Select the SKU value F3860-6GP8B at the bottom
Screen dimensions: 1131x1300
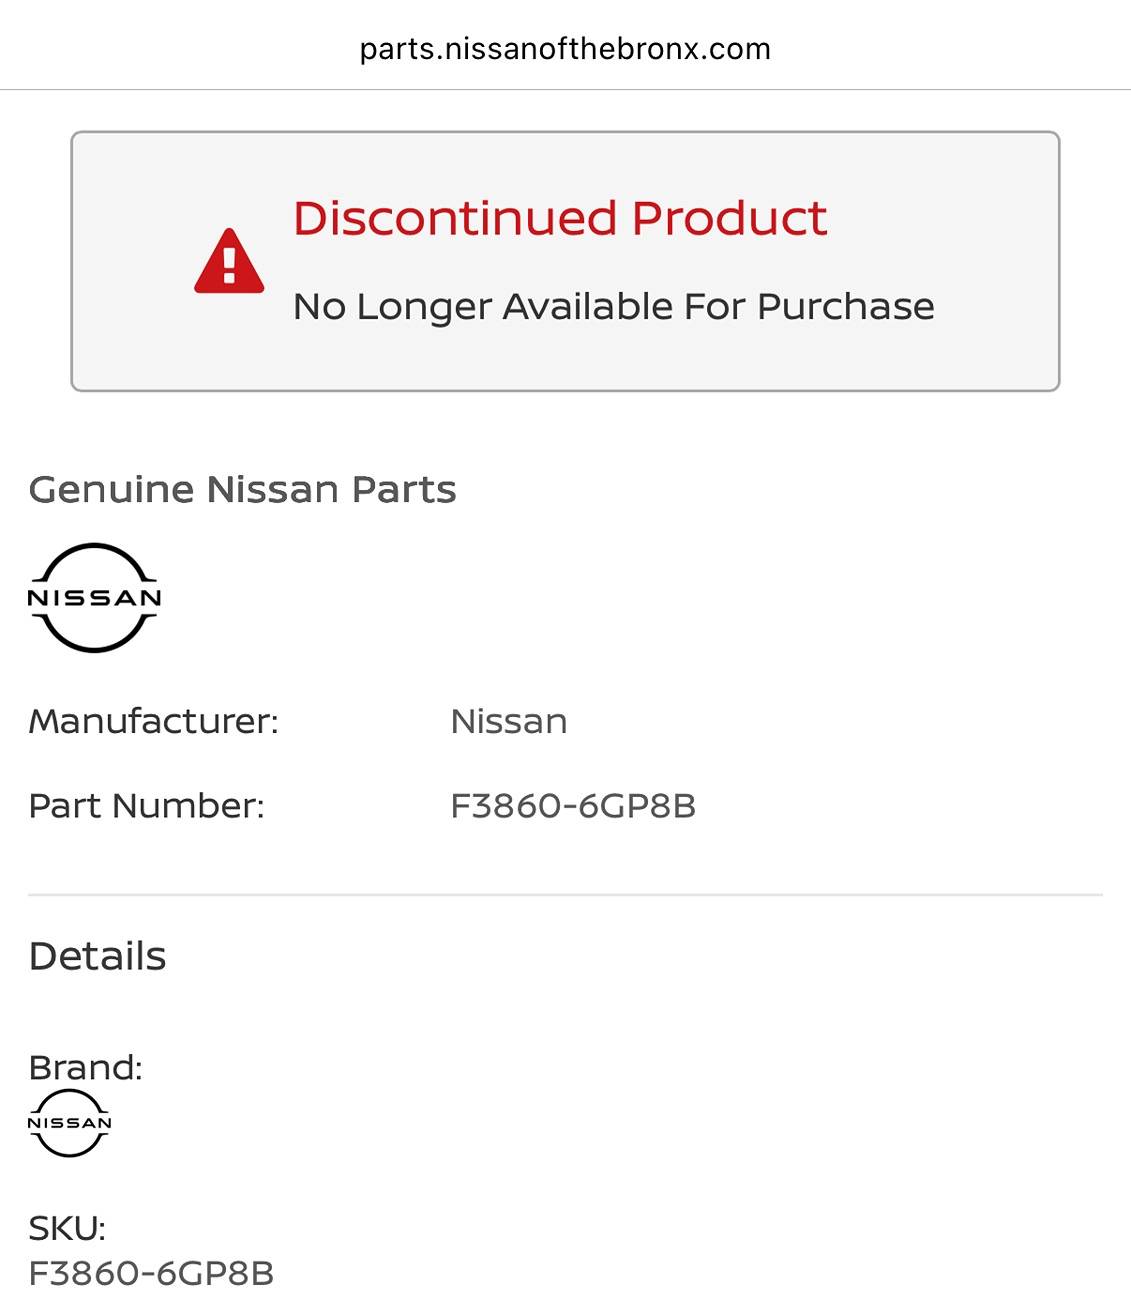pyautogui.click(x=151, y=1273)
